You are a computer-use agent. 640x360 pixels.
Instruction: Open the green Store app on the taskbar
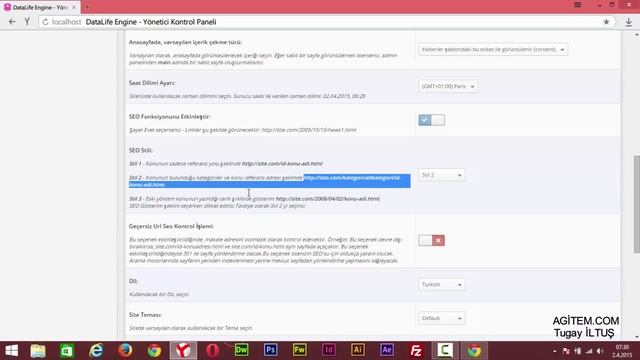point(67,351)
